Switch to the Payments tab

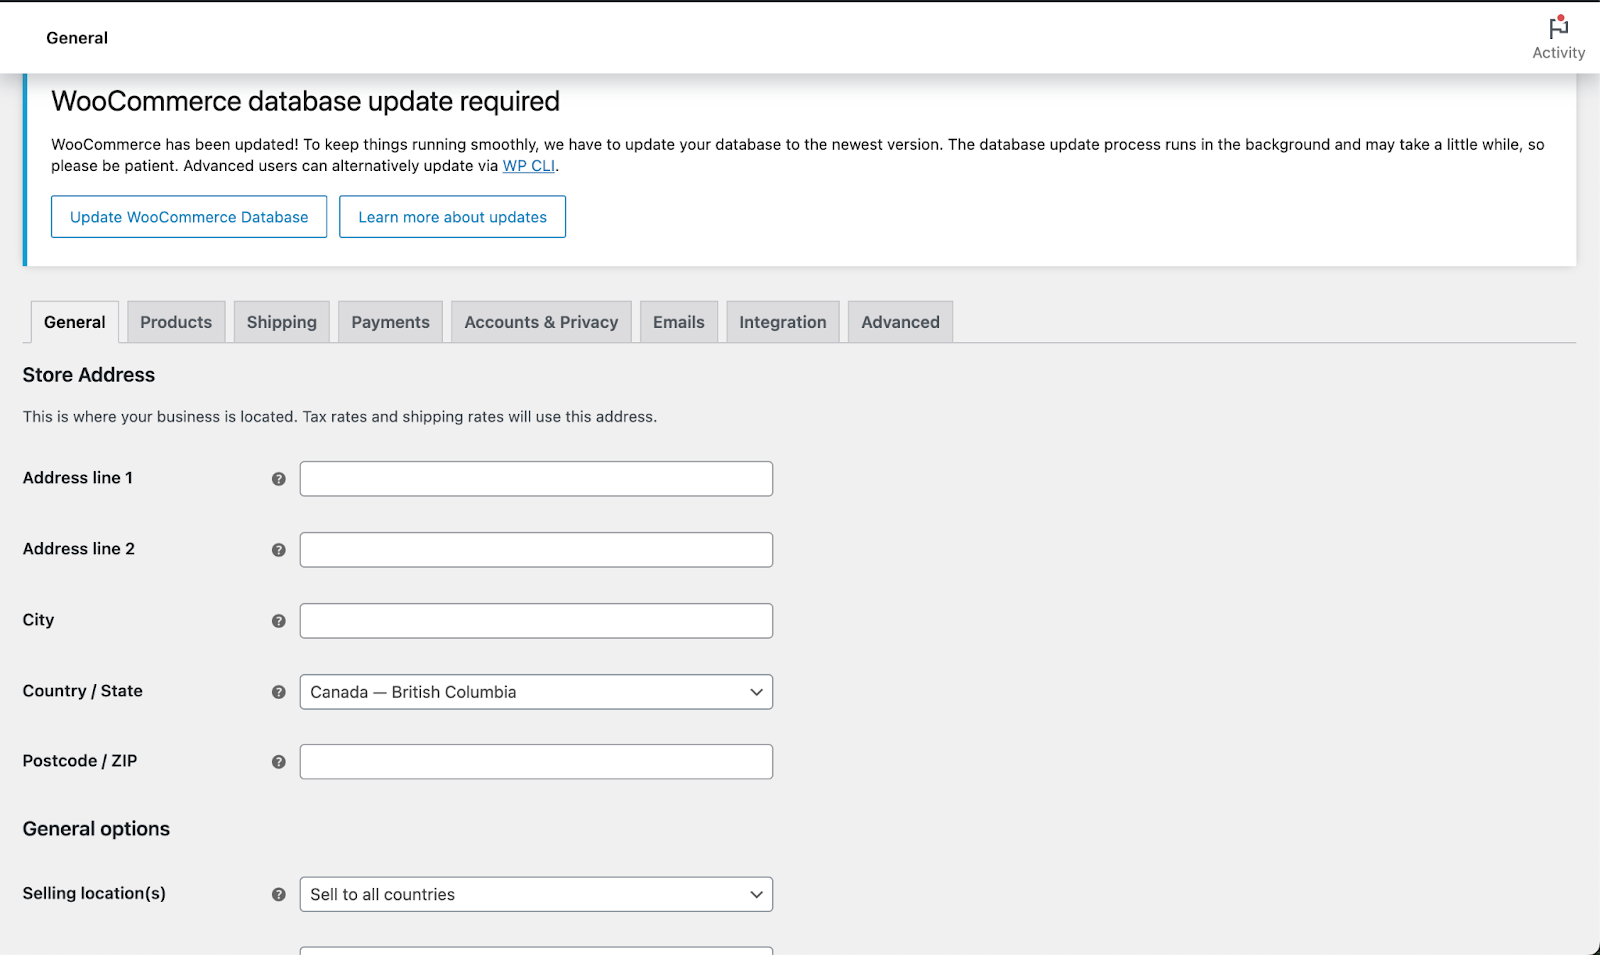[390, 322]
